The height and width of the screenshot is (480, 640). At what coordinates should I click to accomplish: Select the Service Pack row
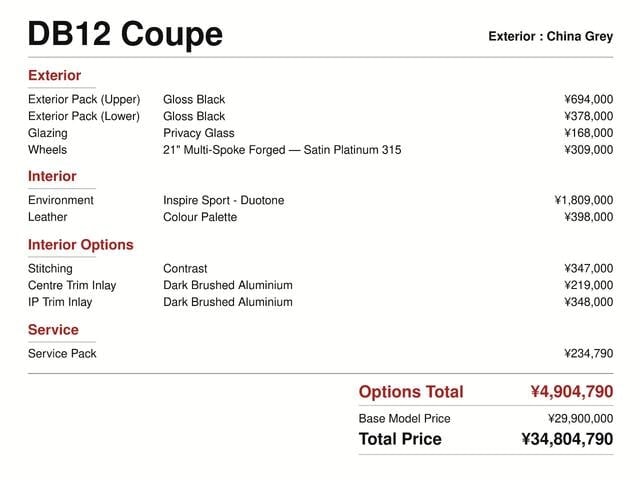[320, 353]
